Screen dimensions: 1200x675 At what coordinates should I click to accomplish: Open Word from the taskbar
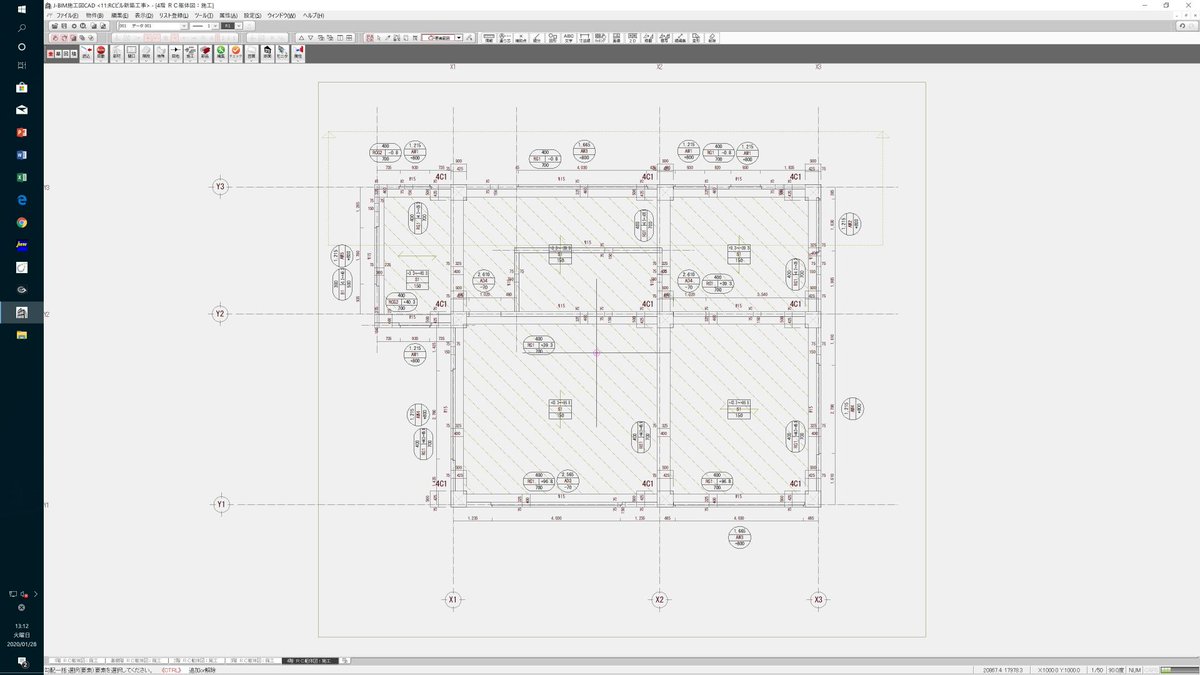(x=21, y=155)
